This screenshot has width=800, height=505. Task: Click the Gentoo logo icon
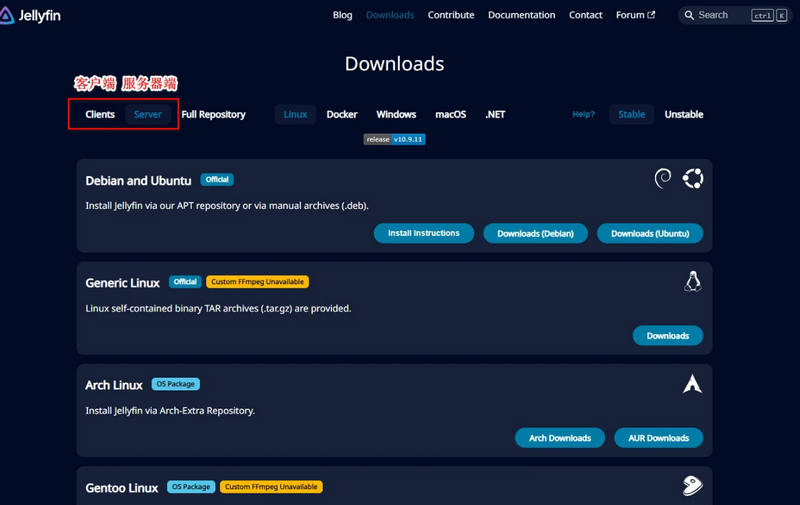coord(692,486)
